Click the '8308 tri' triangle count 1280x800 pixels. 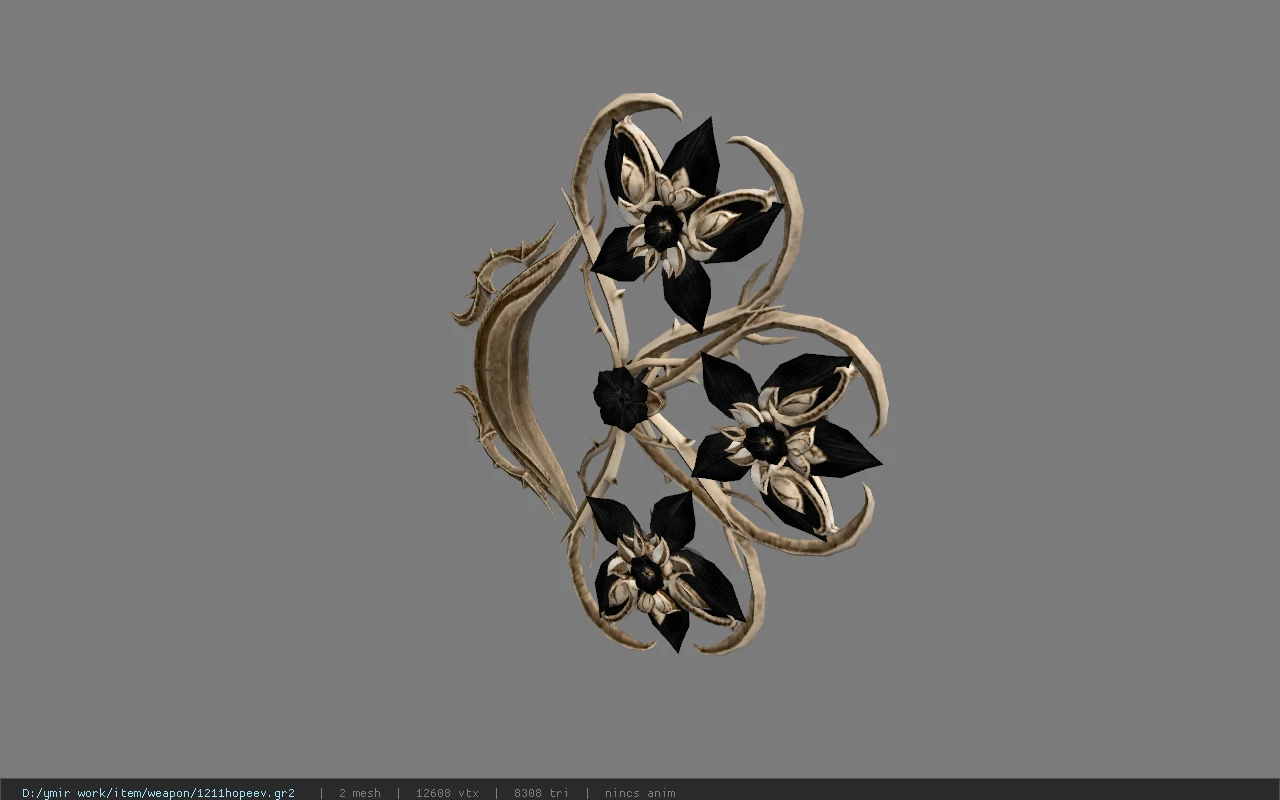(541, 793)
